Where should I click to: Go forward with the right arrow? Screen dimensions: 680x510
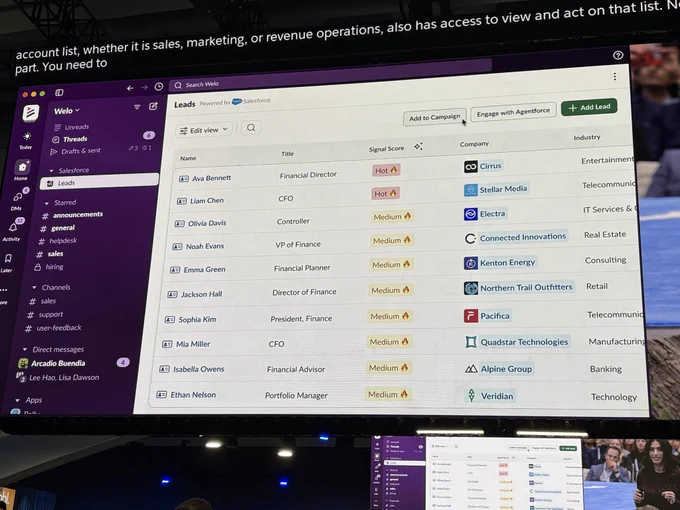point(144,87)
